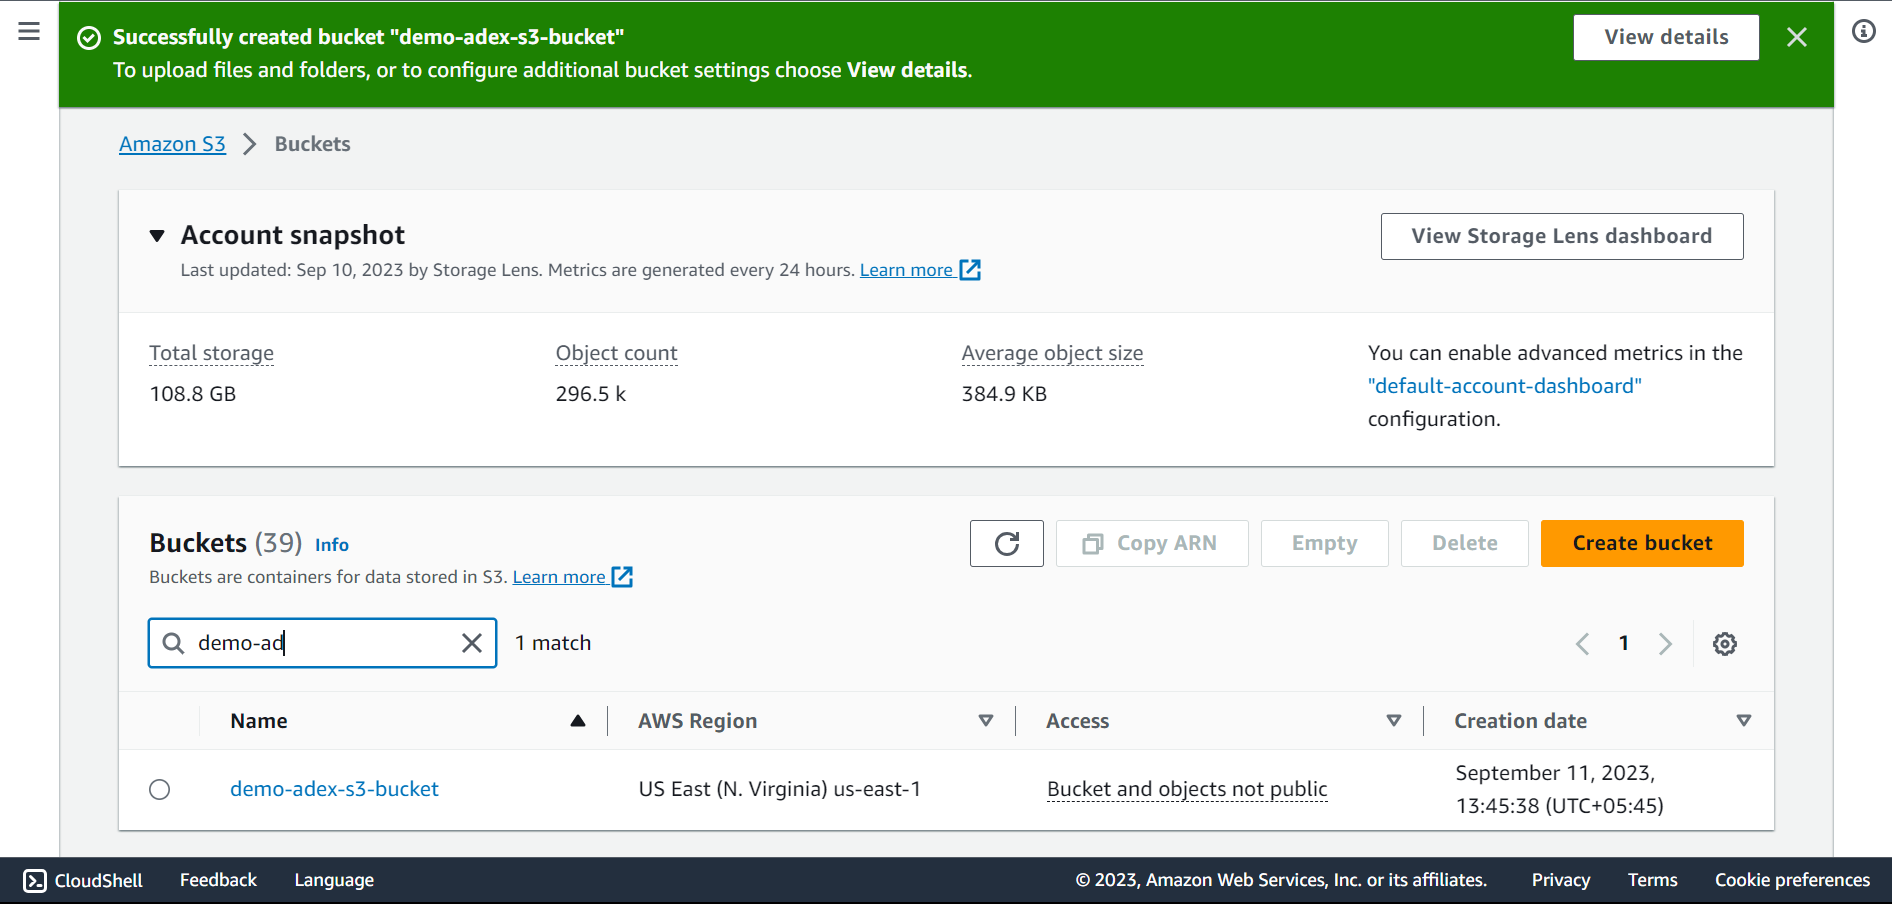Open default-account-dashboard link
Screen dimensions: 1892x904
[x=1505, y=386]
